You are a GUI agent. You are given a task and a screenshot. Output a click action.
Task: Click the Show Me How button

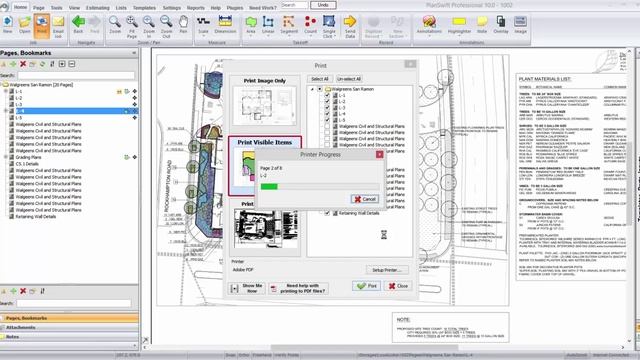coord(247,288)
